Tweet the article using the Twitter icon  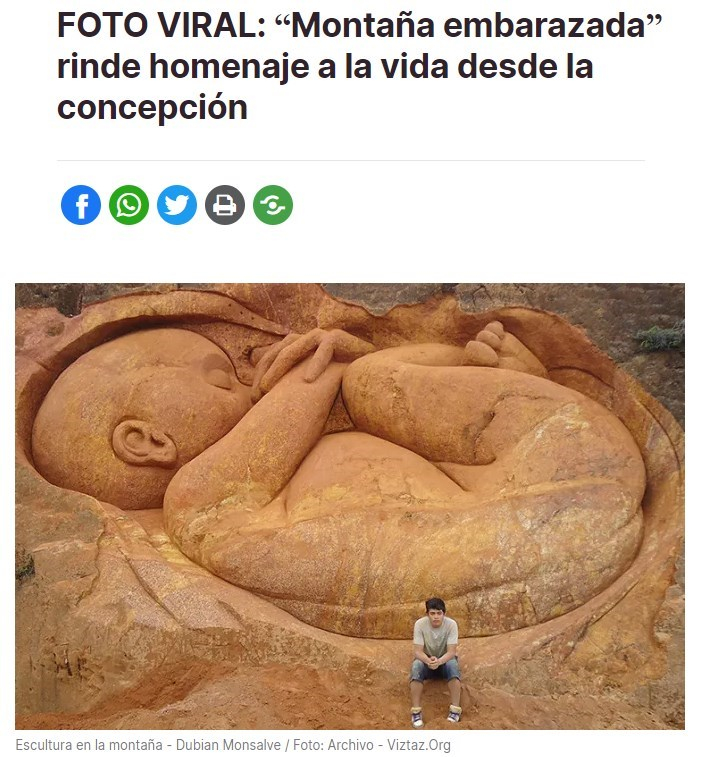point(177,205)
